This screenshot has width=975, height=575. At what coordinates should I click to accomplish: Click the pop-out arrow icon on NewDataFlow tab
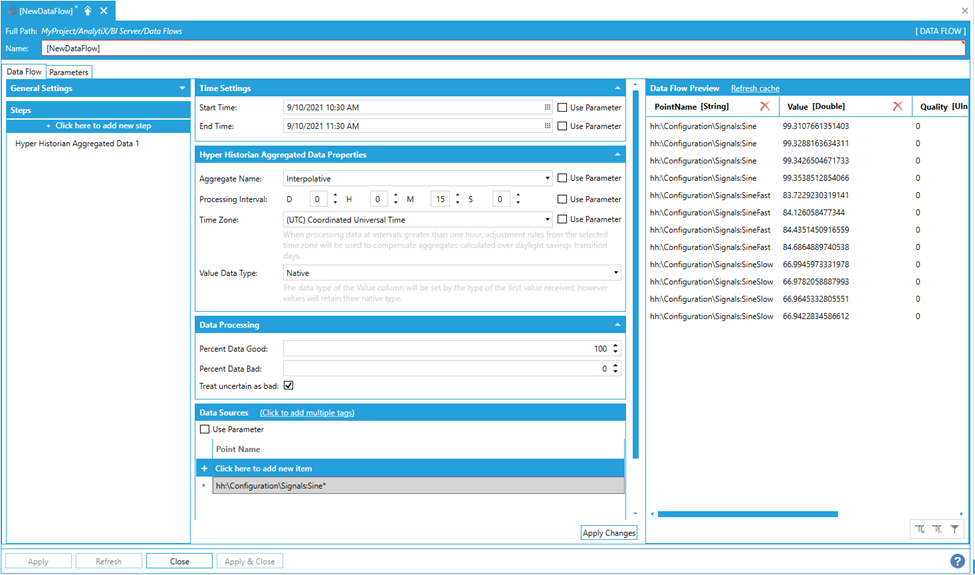click(88, 10)
